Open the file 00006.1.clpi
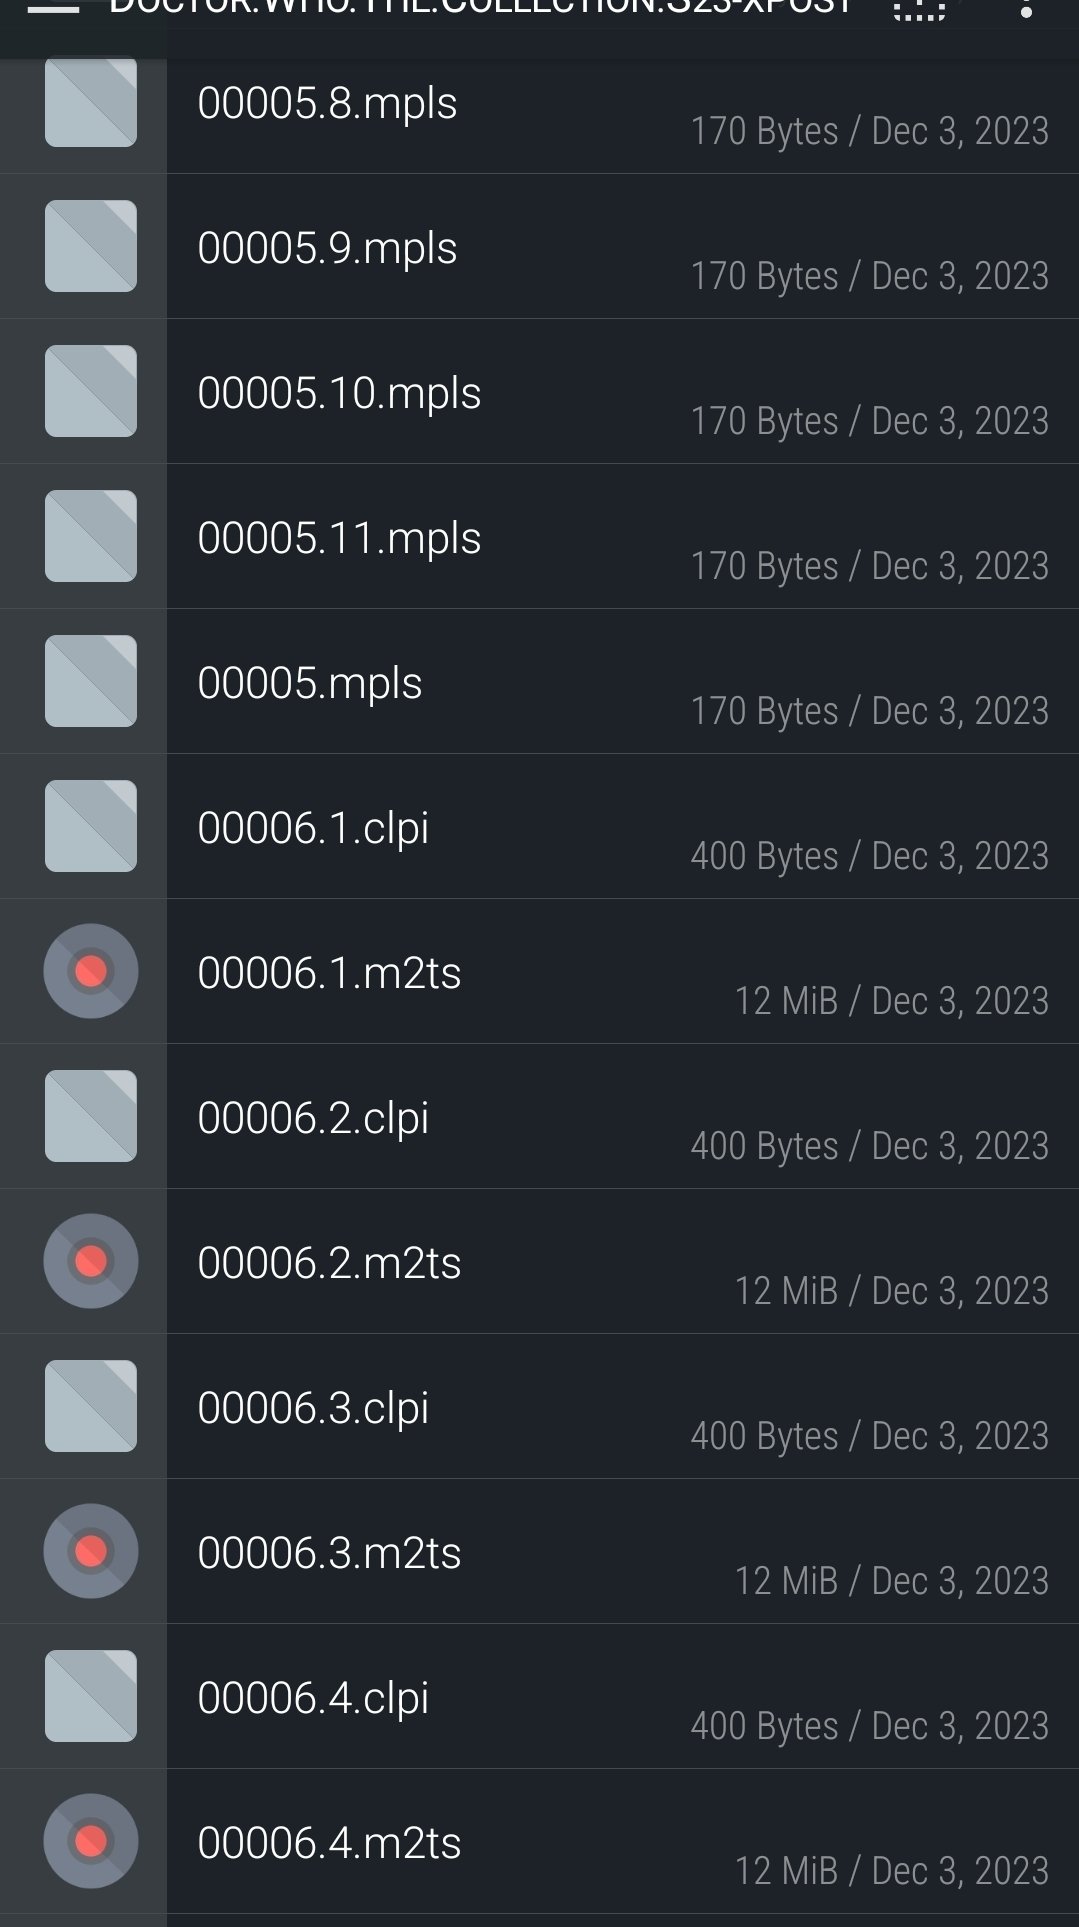The image size is (1079, 1927). (313, 828)
